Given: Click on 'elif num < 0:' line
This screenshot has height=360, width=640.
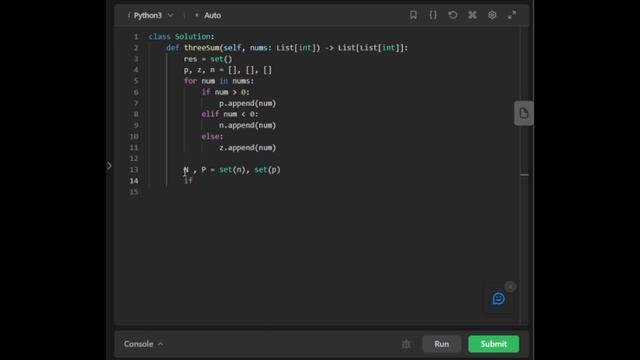Looking at the screenshot, I should coord(230,114).
